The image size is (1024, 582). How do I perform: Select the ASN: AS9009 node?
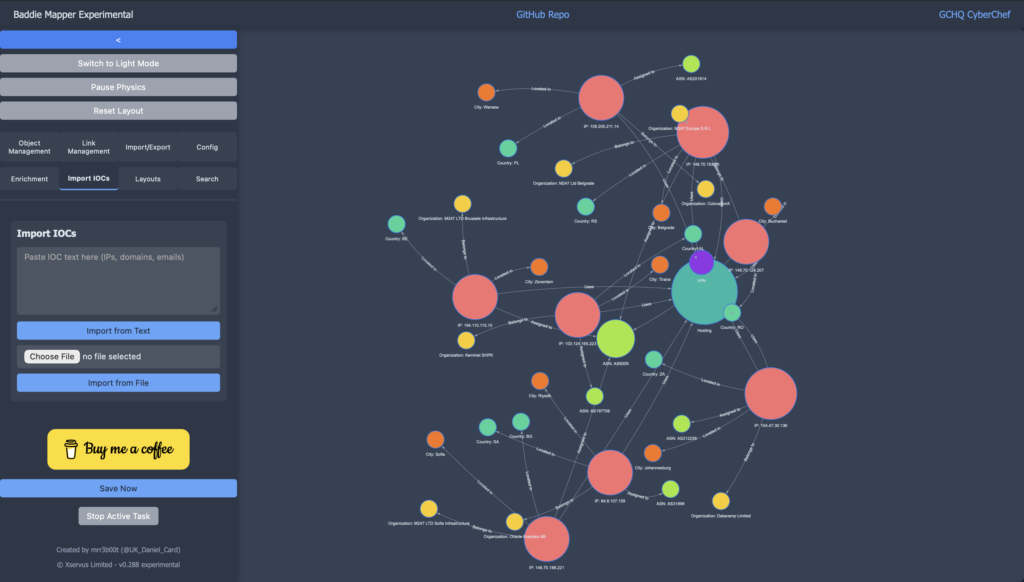pyautogui.click(x=615, y=339)
